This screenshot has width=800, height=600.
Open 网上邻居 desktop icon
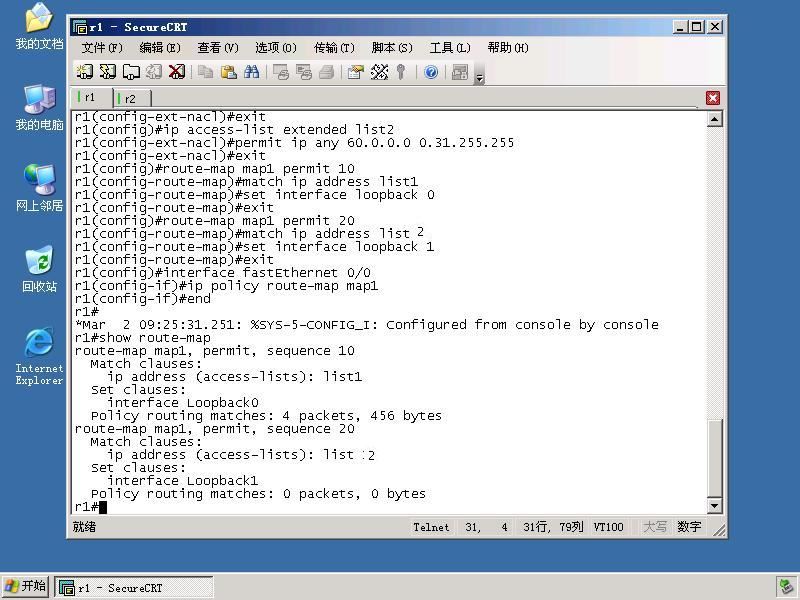click(39, 188)
